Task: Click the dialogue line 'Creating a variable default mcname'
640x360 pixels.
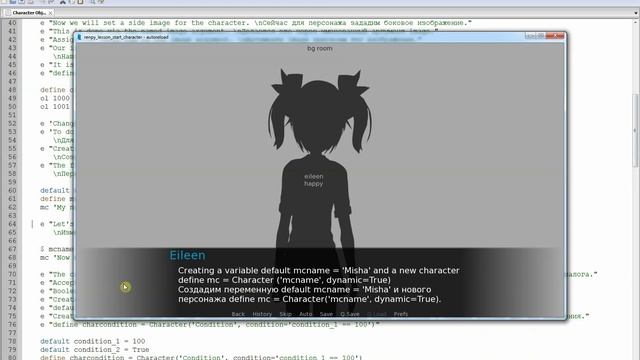Action: point(318,271)
